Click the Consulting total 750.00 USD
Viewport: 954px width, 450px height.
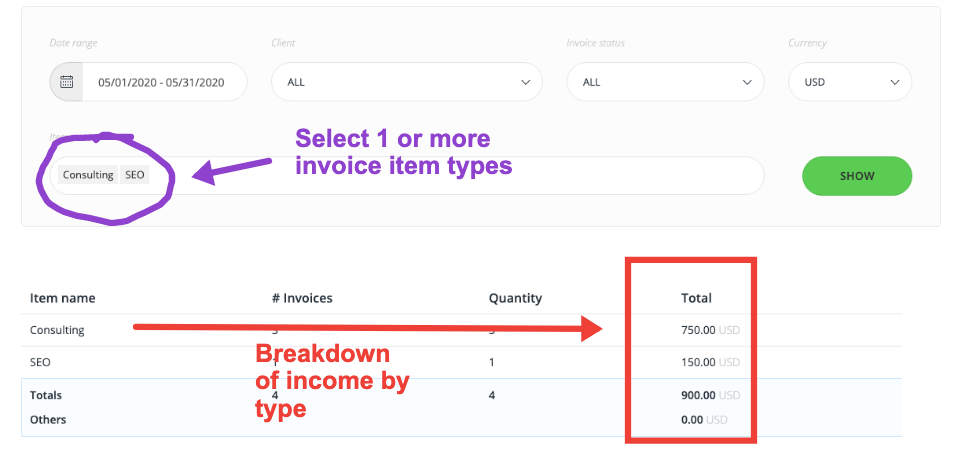tap(710, 330)
